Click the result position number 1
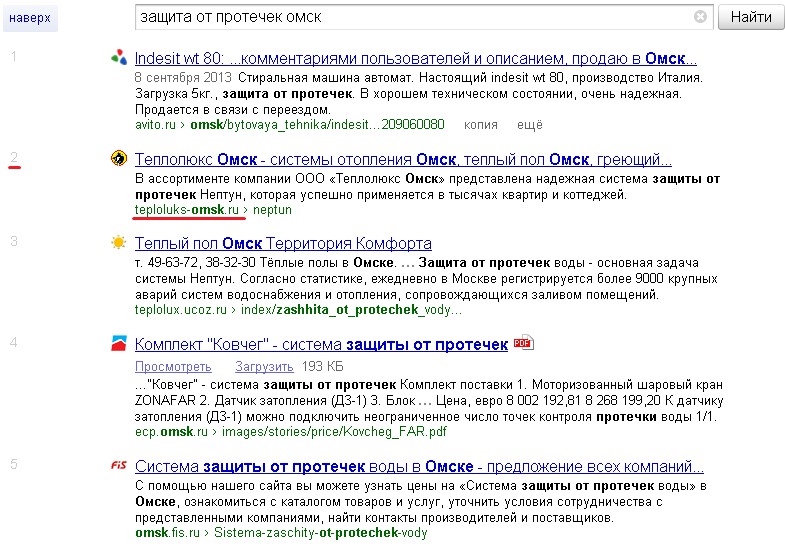785x549 pixels. [14, 56]
